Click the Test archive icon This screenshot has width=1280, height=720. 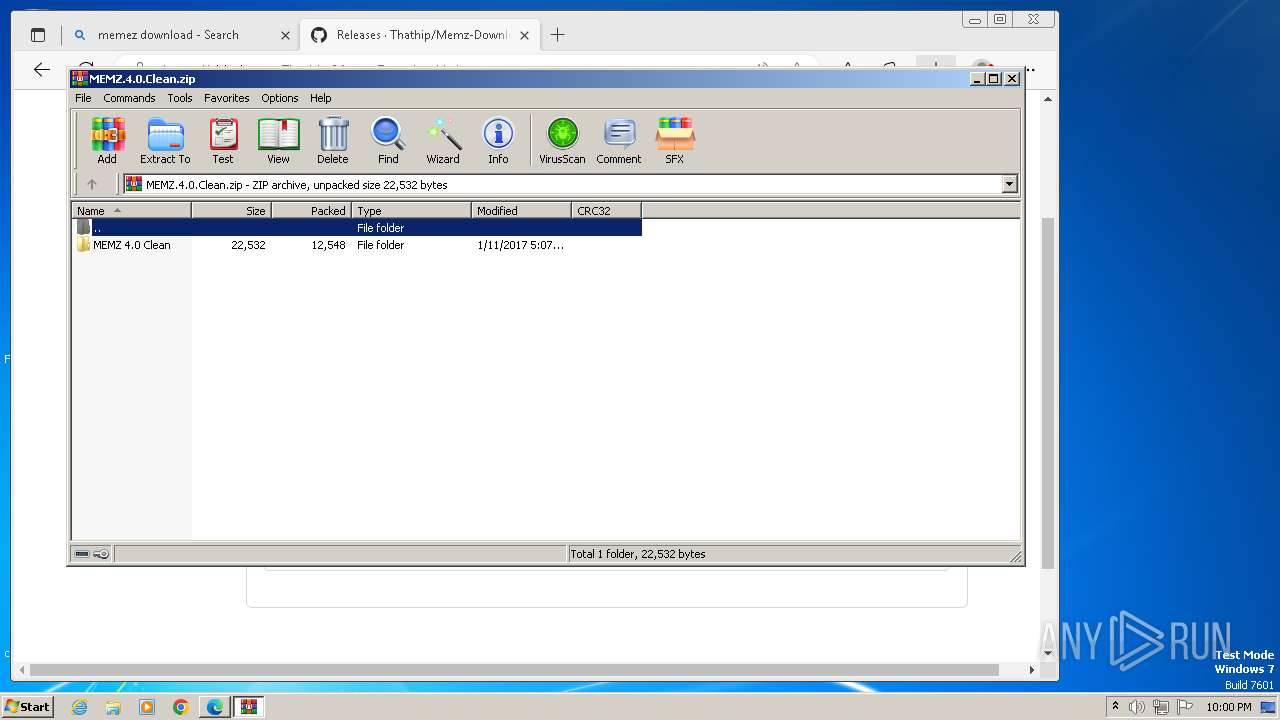pos(223,140)
